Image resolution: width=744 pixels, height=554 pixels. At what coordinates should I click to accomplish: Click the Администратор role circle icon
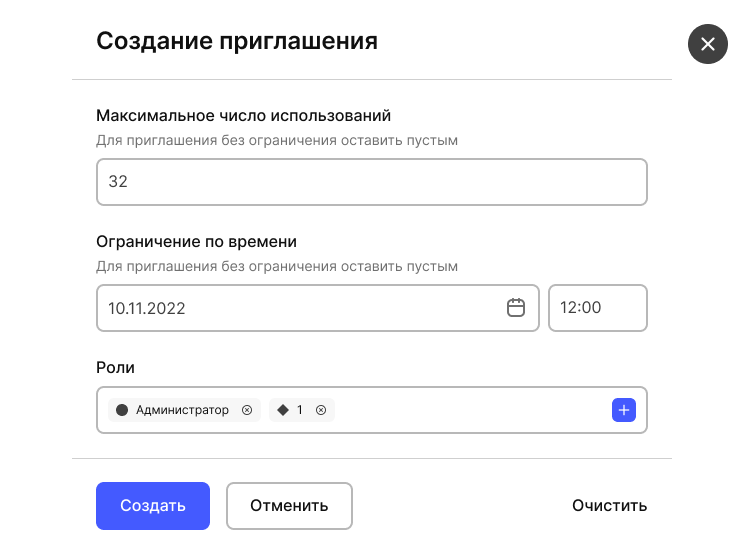point(122,410)
